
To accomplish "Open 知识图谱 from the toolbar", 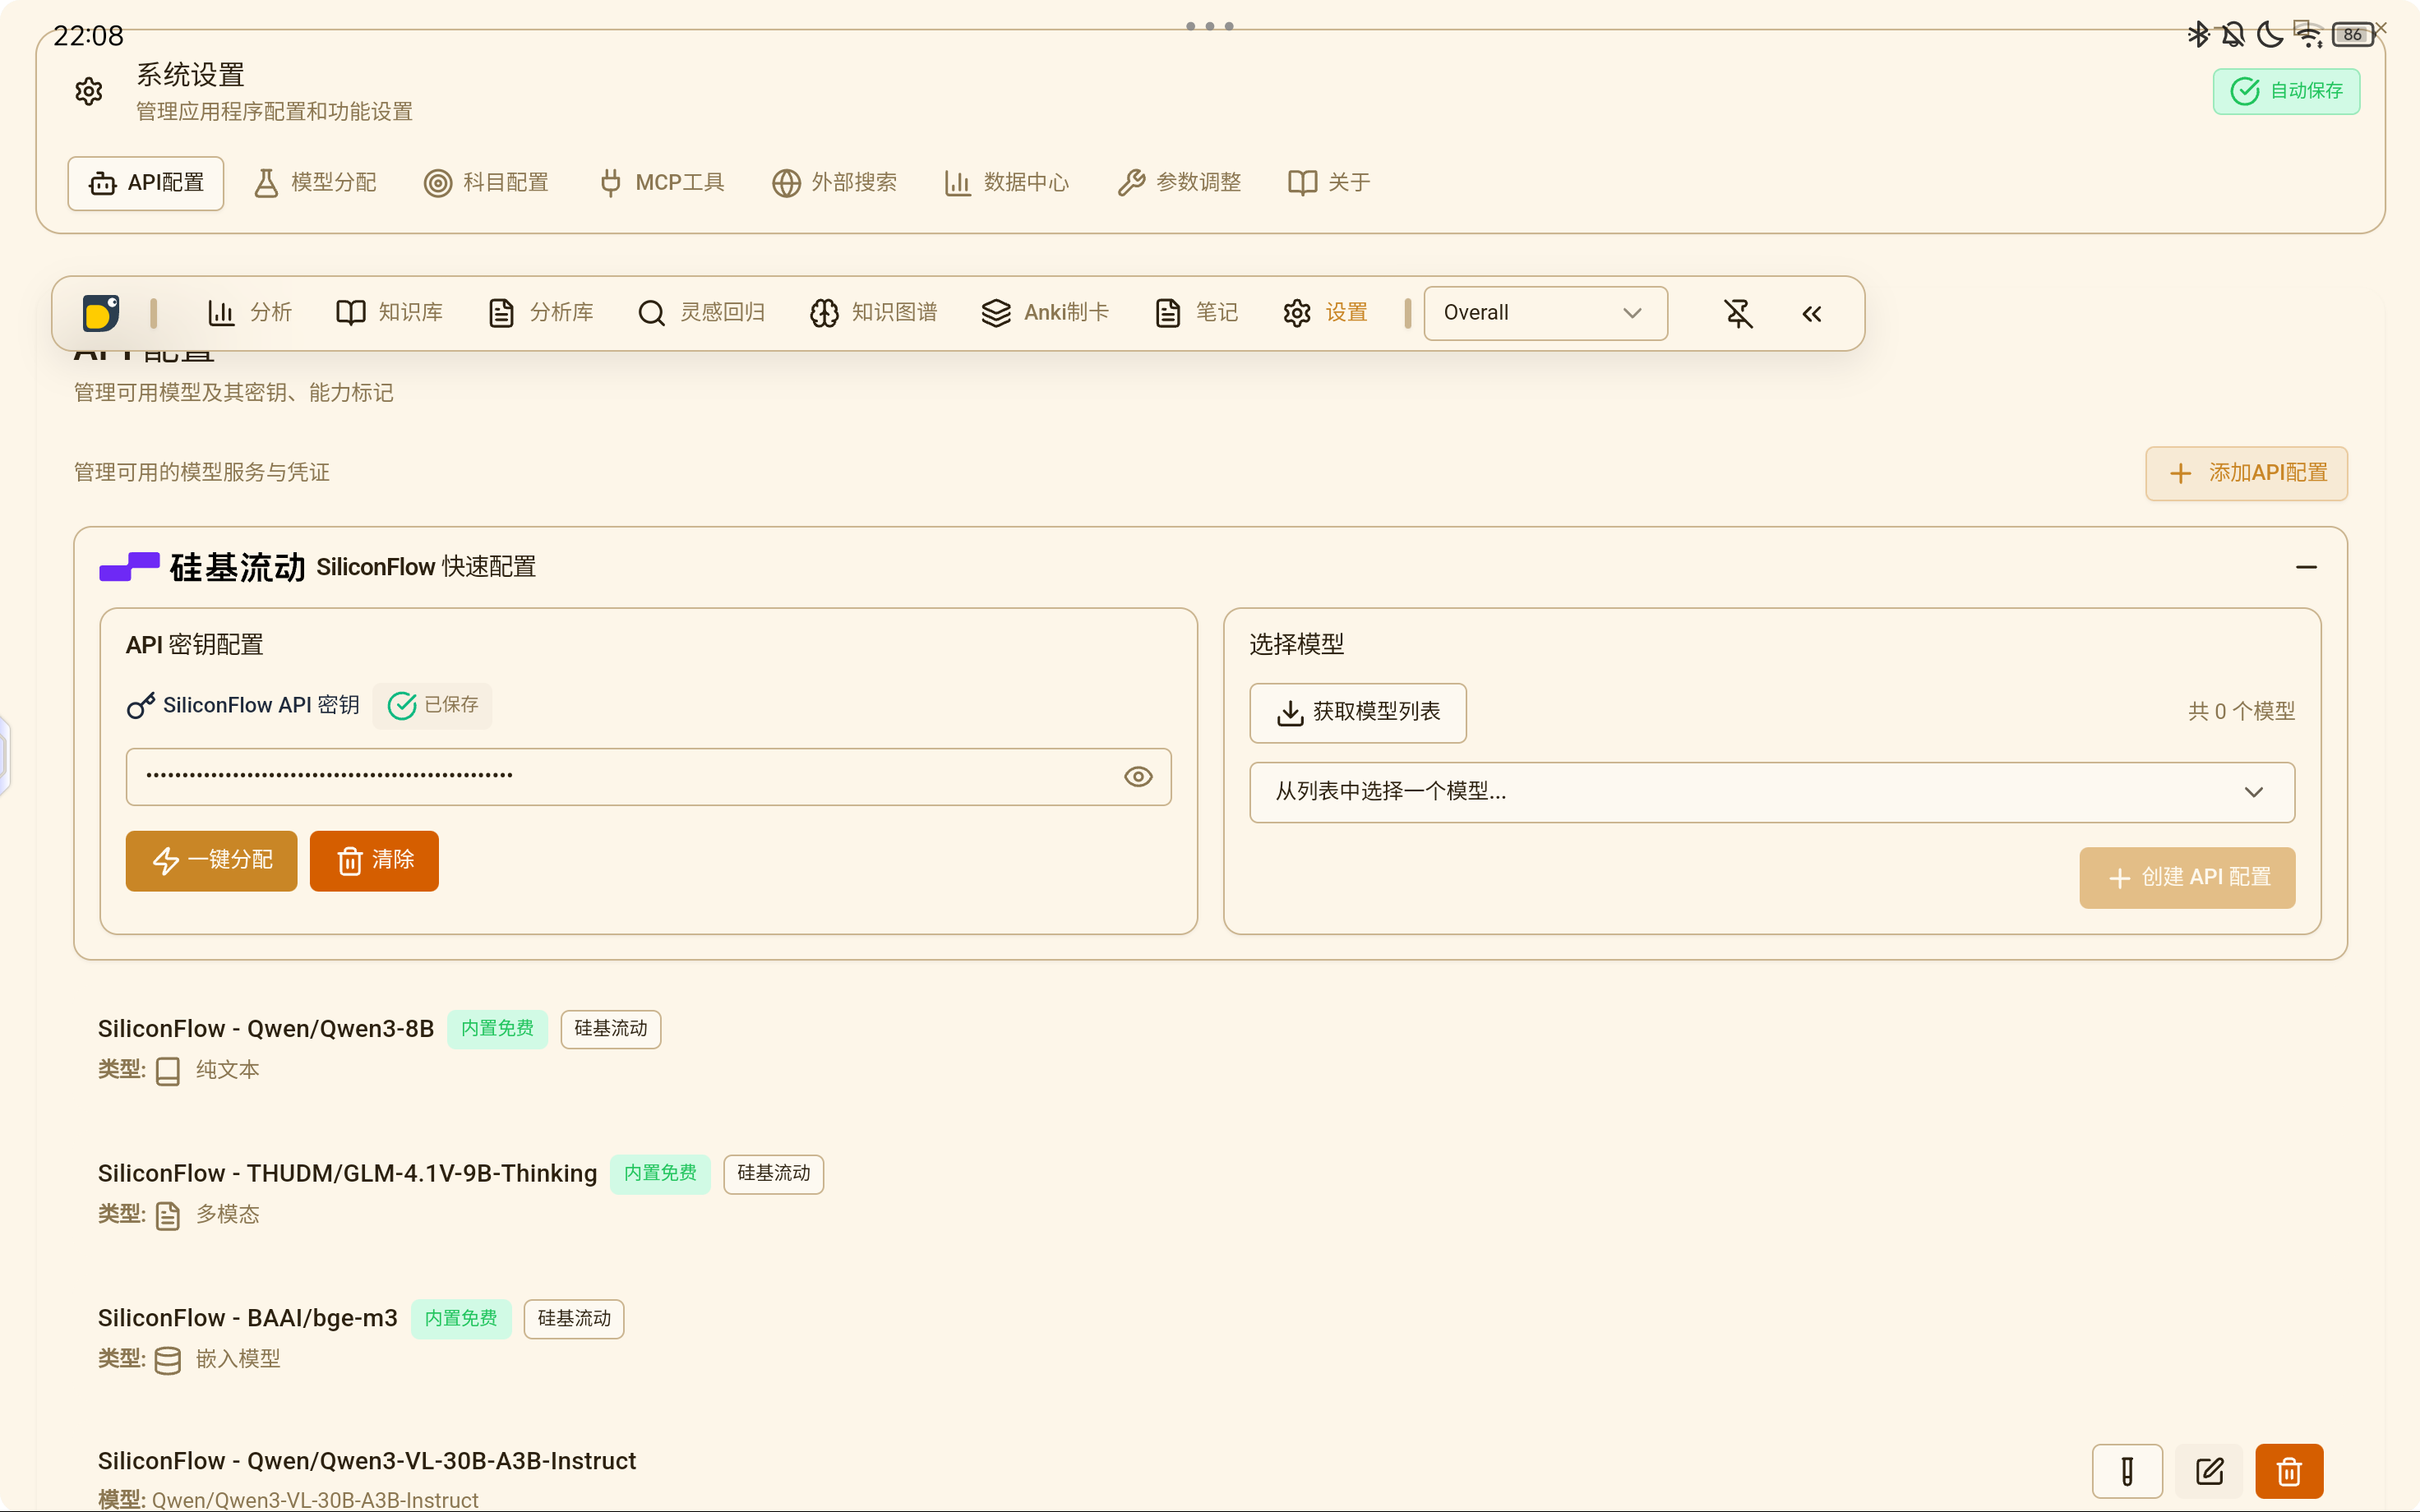I will point(873,313).
